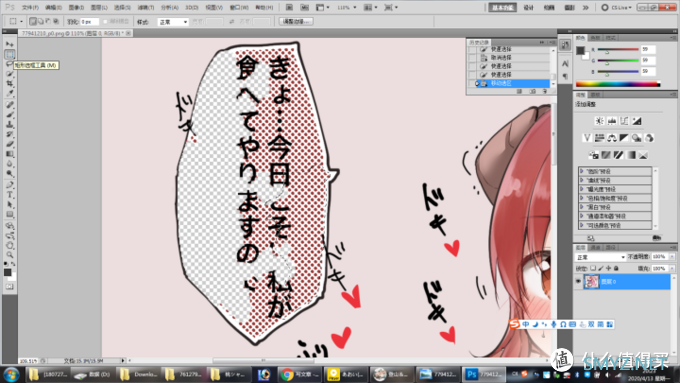680x383 pixels.
Task: Open the 窗口(W) menu
Action: point(239,7)
